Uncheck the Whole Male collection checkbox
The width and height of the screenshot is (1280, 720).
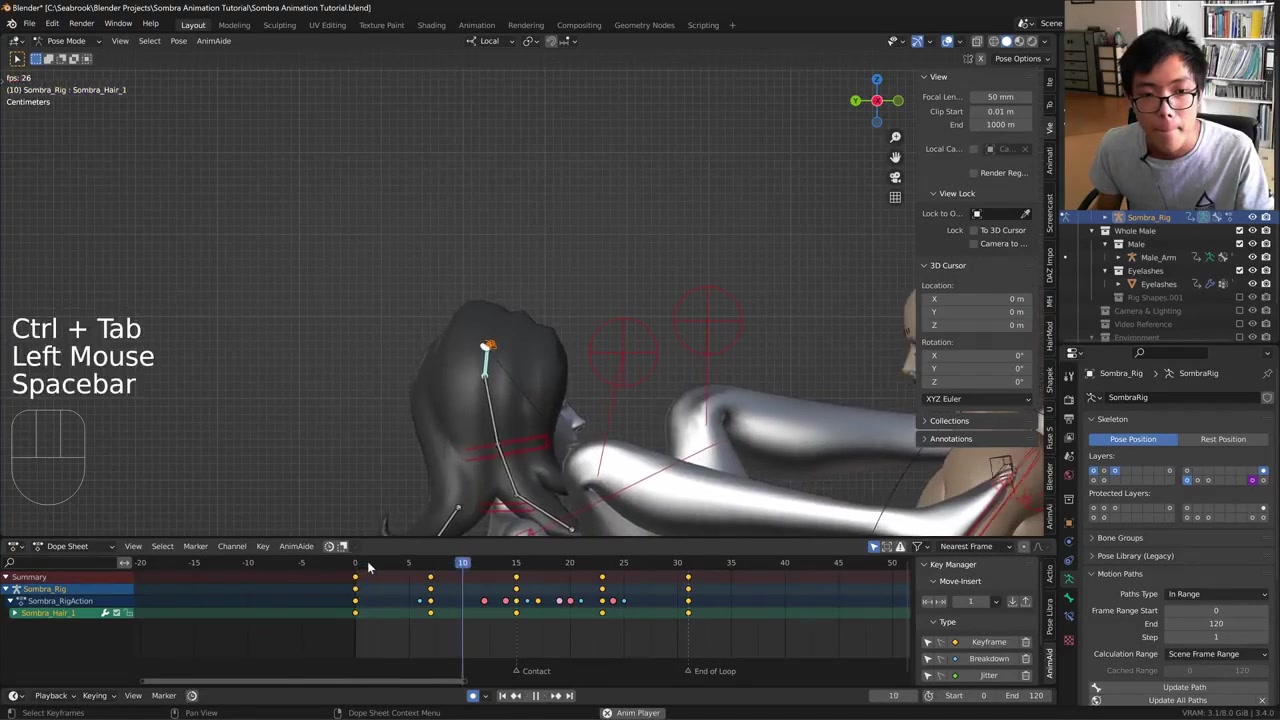tap(1239, 231)
